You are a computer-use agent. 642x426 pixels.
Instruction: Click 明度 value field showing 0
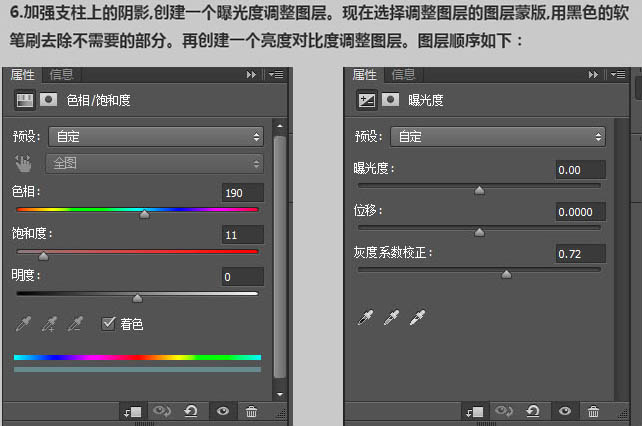click(242, 277)
